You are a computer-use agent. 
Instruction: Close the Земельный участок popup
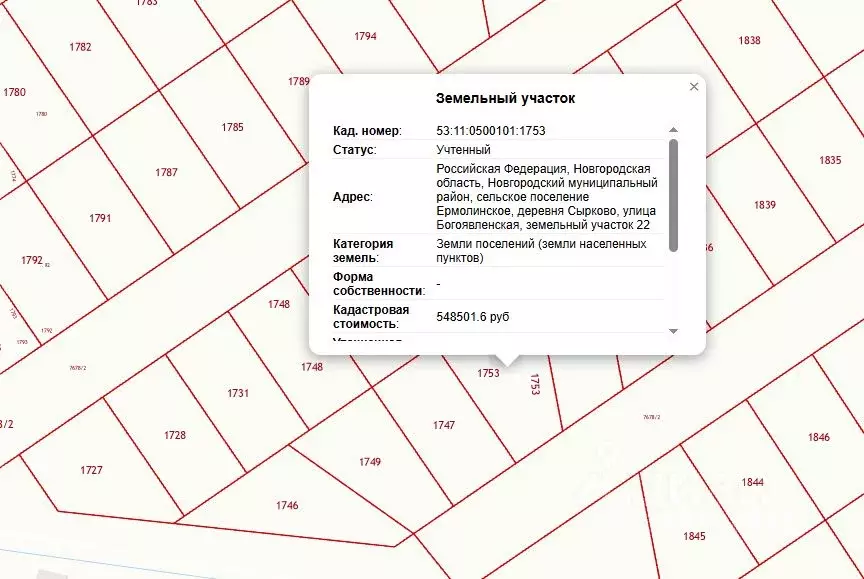pos(694,87)
